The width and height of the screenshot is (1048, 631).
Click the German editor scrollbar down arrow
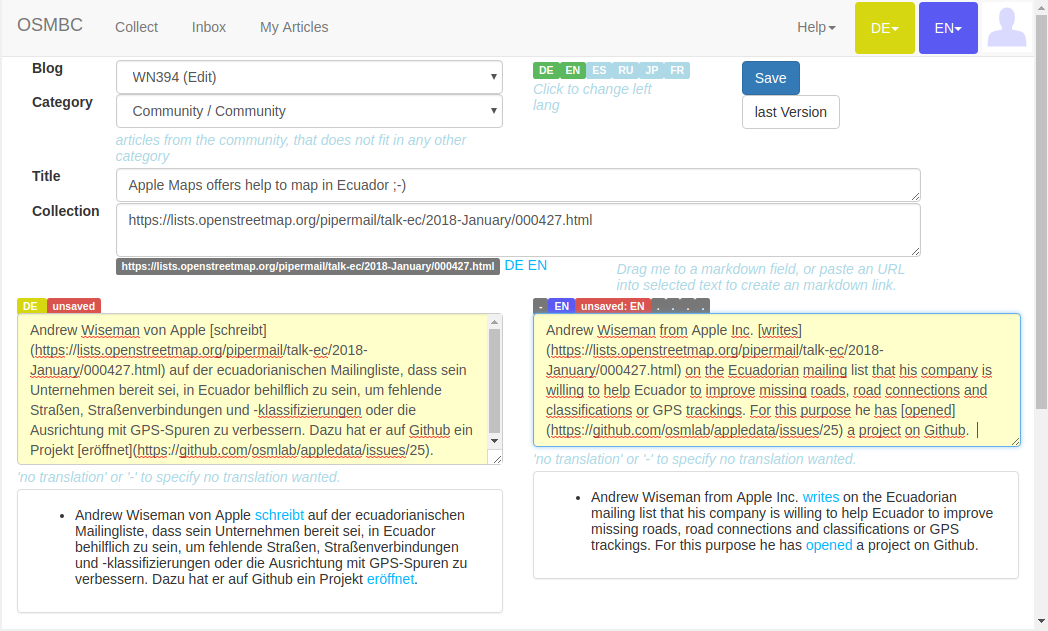[x=494, y=440]
